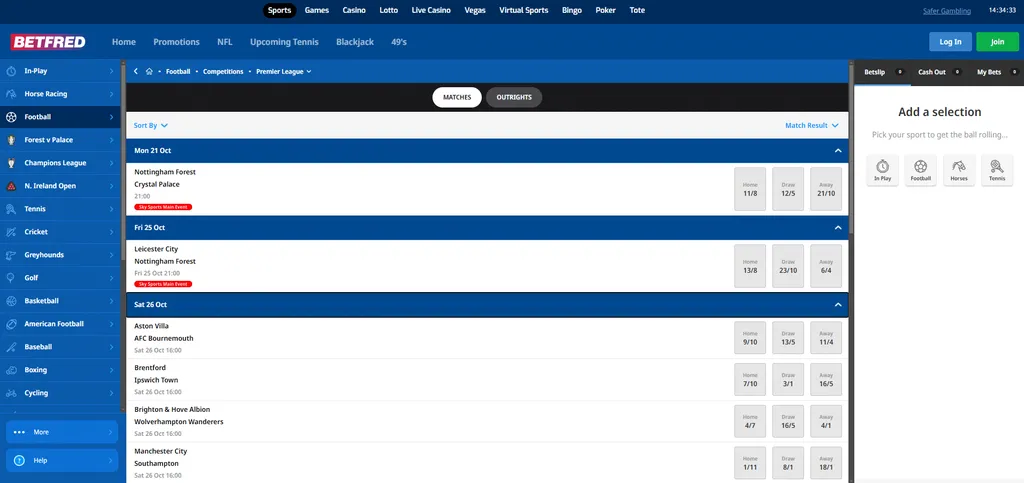
Task: Bet Home 7/10 on Brentford v Ipswich
Action: tap(750, 379)
